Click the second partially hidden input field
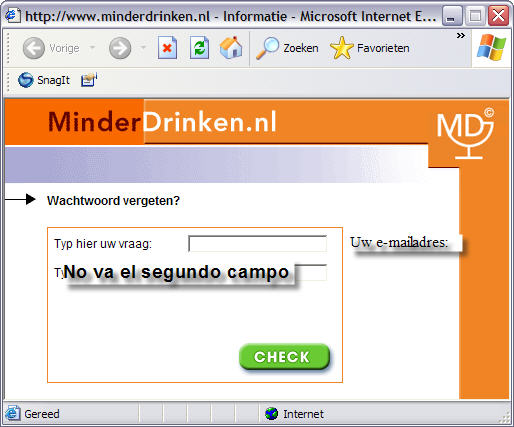514x427 pixels. coord(311,272)
